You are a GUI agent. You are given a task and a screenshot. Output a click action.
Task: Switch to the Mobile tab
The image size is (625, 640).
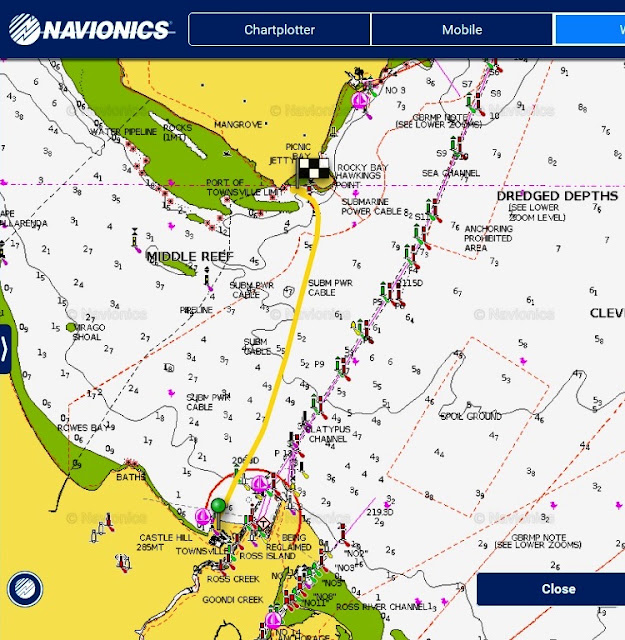462,29
